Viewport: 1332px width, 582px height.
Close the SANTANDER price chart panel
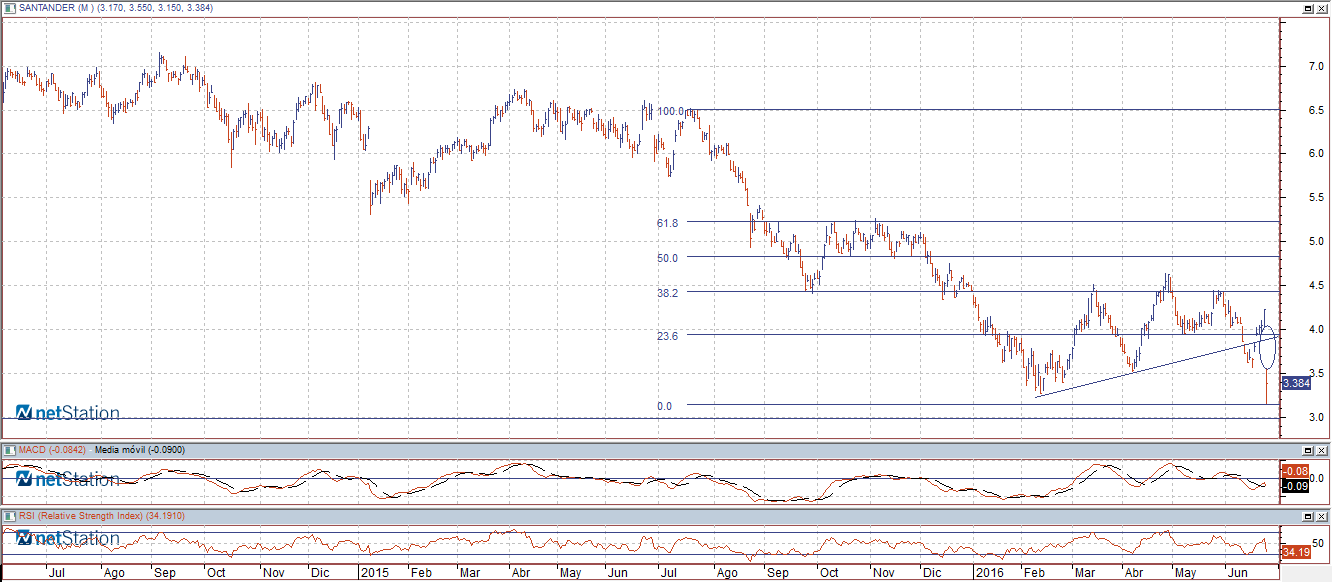click(1321, 8)
